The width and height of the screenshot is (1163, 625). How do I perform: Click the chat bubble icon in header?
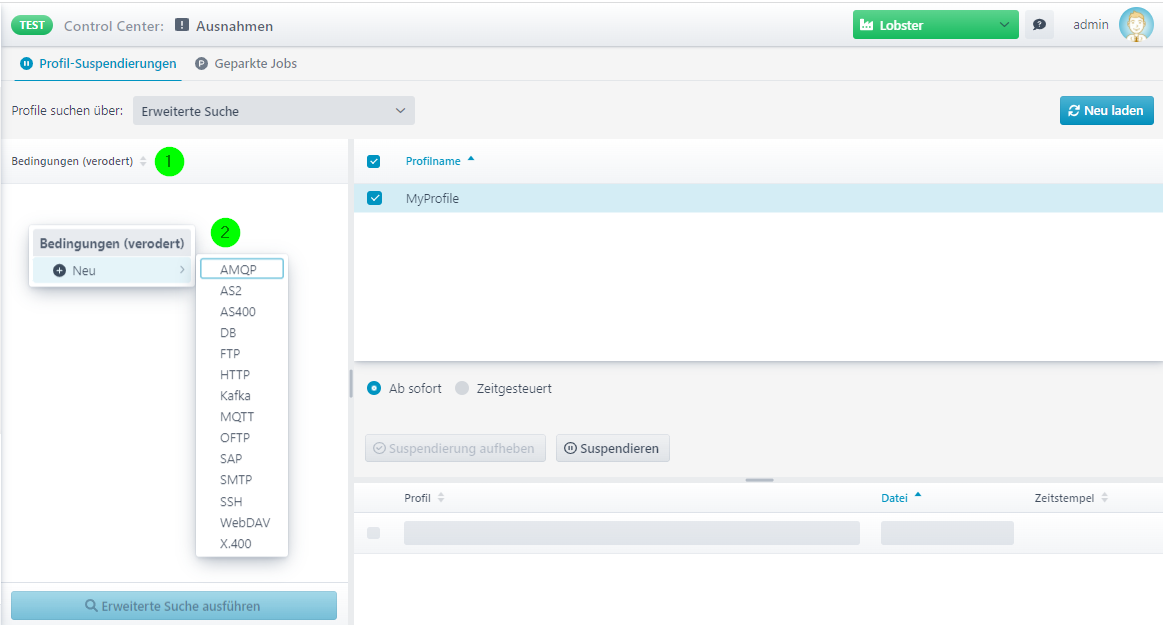point(1039,25)
